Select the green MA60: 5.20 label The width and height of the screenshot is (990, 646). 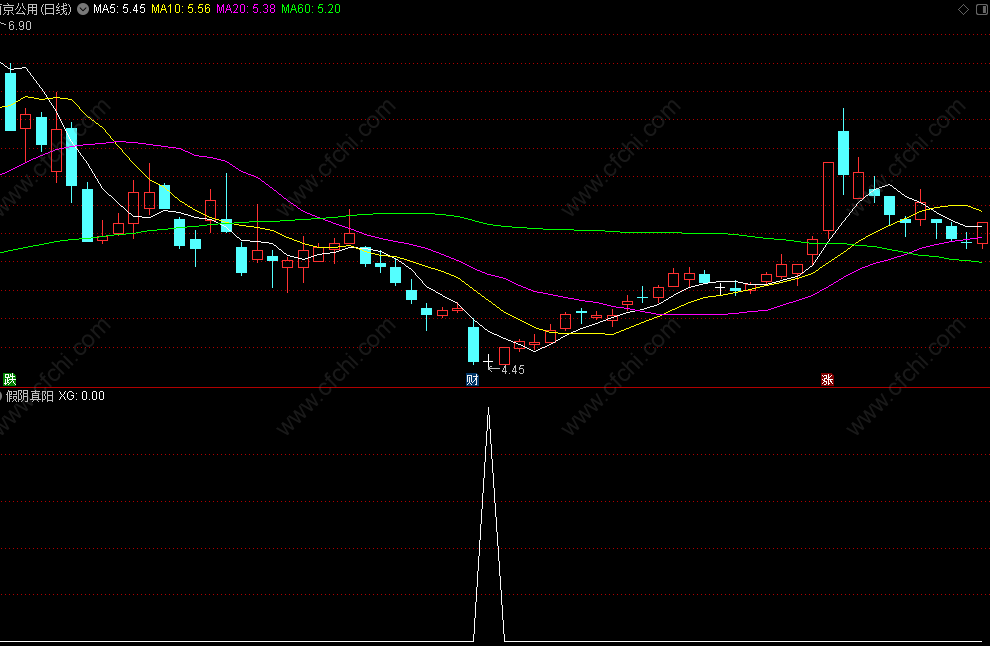pos(311,9)
